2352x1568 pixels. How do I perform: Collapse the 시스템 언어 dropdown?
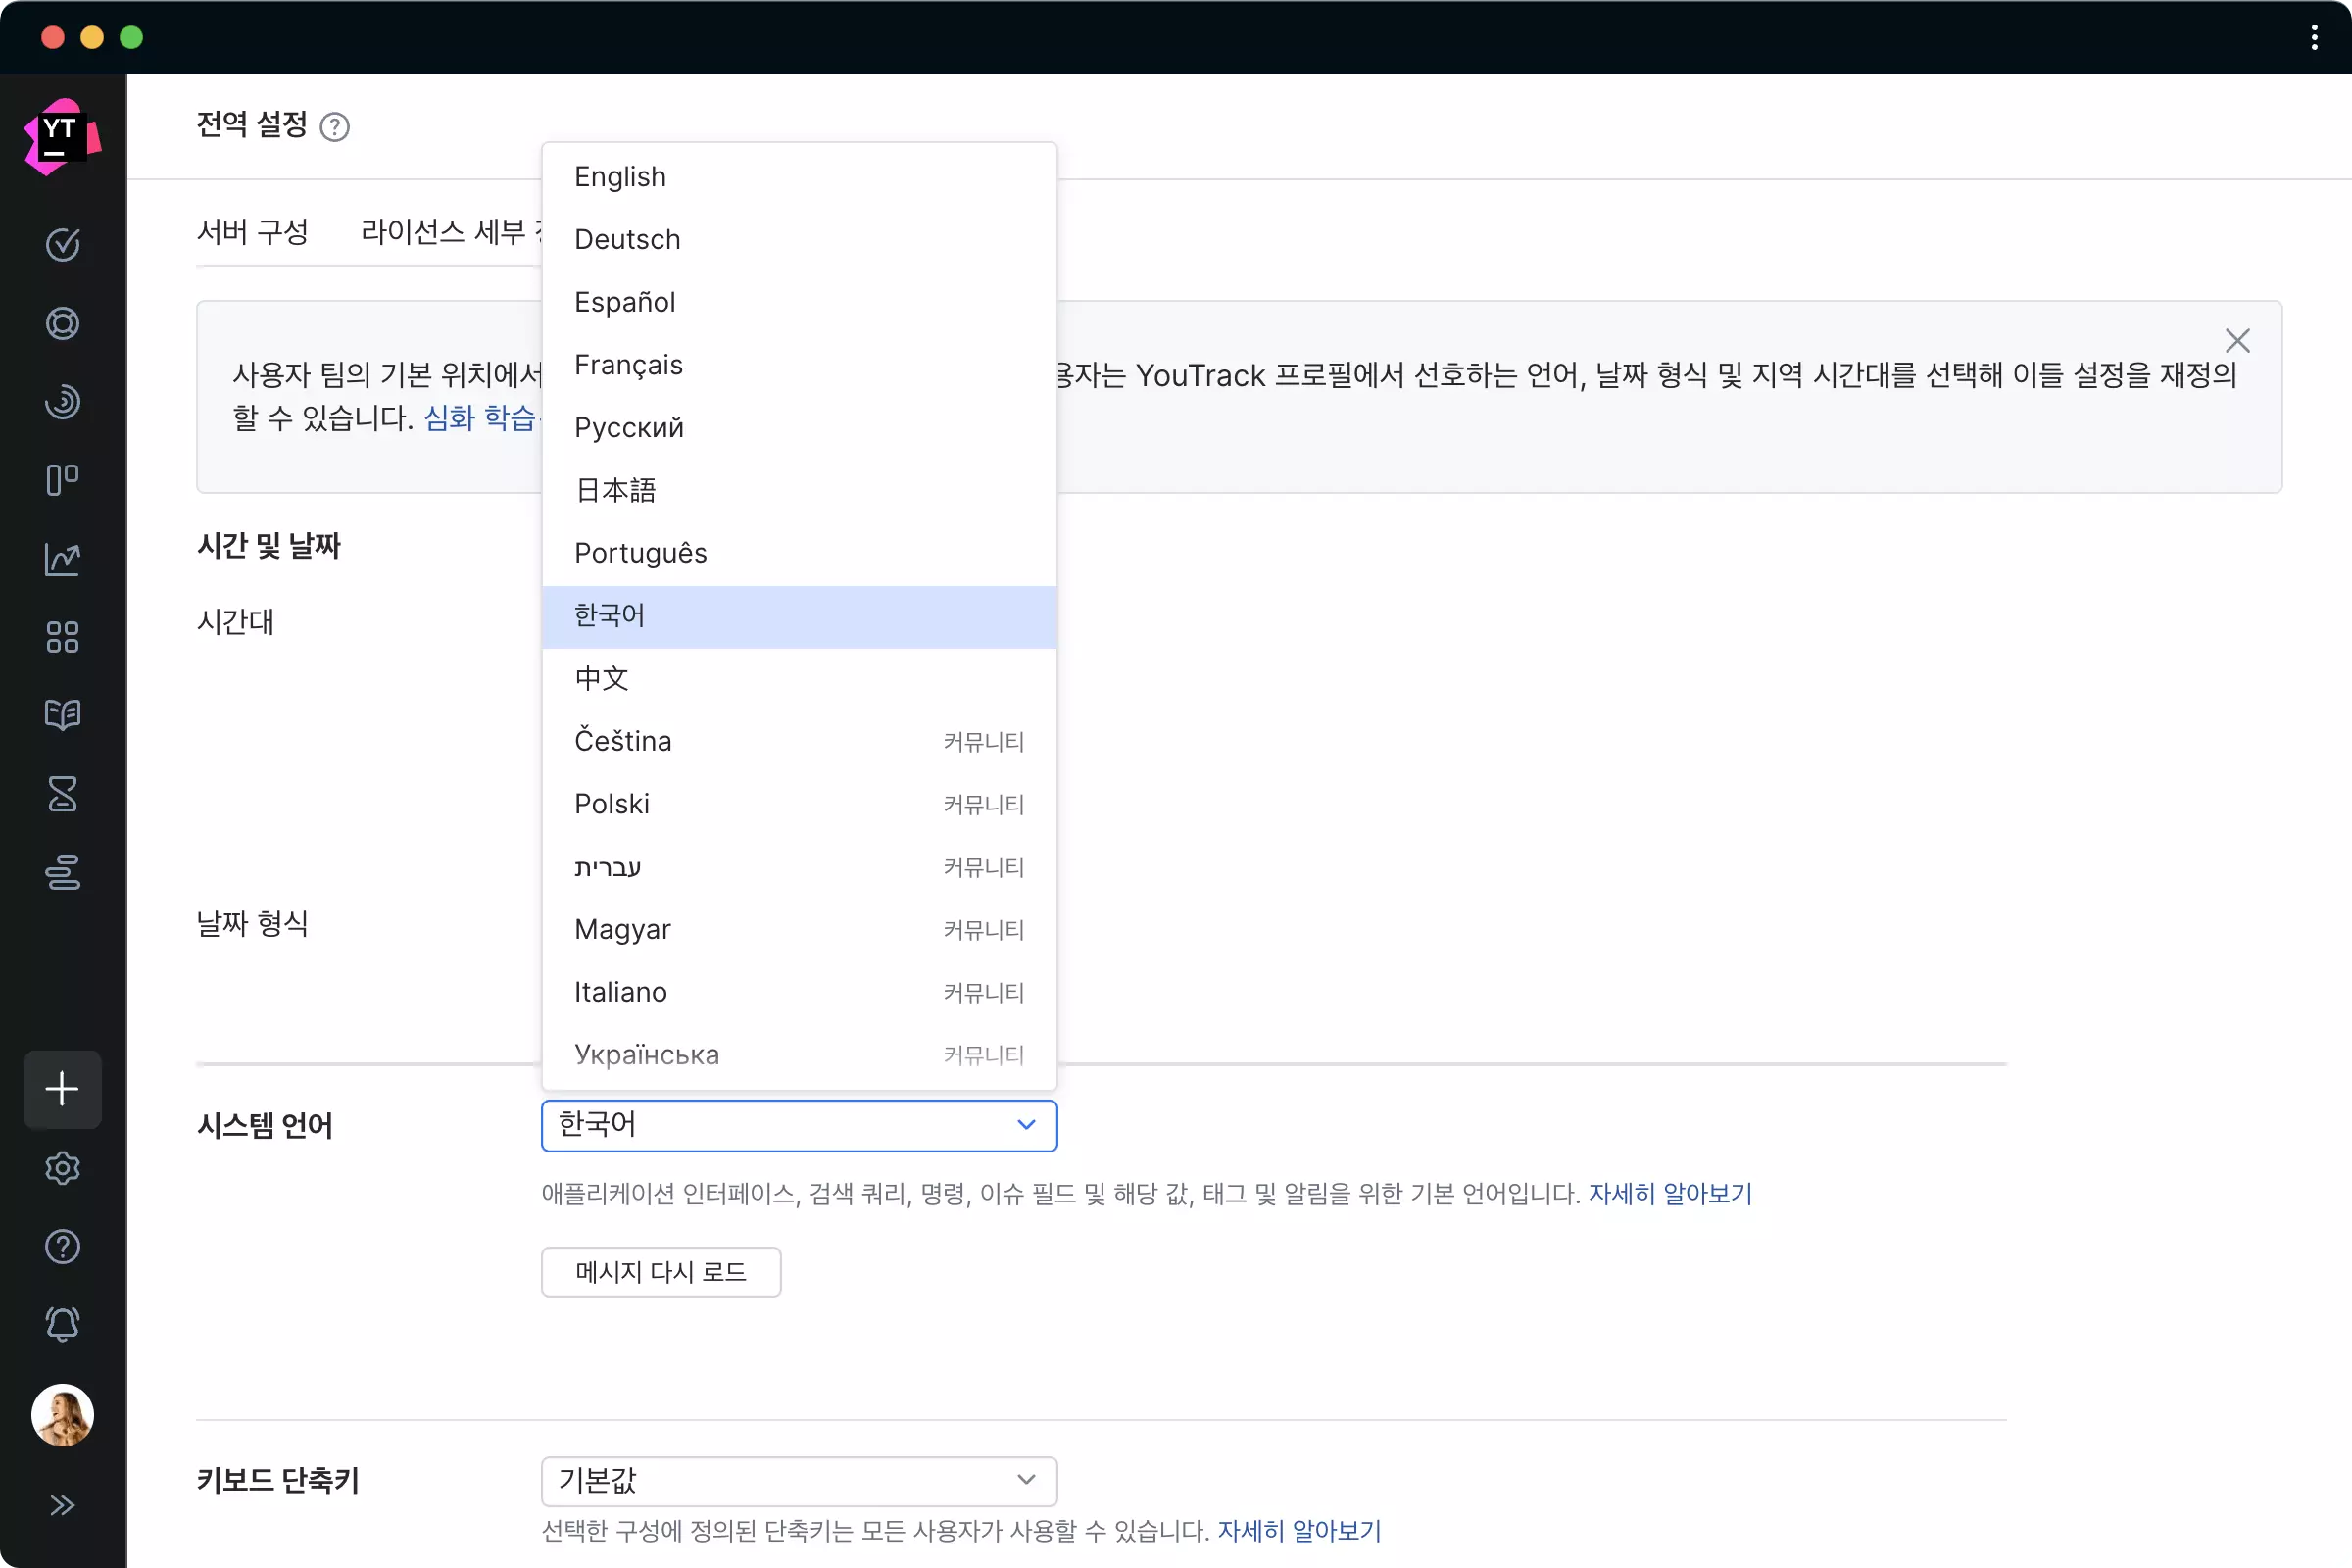1025,1125
